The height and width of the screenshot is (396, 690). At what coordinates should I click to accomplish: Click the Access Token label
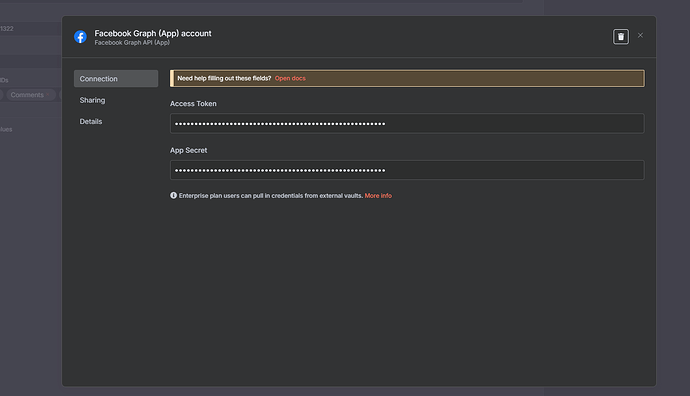click(193, 104)
